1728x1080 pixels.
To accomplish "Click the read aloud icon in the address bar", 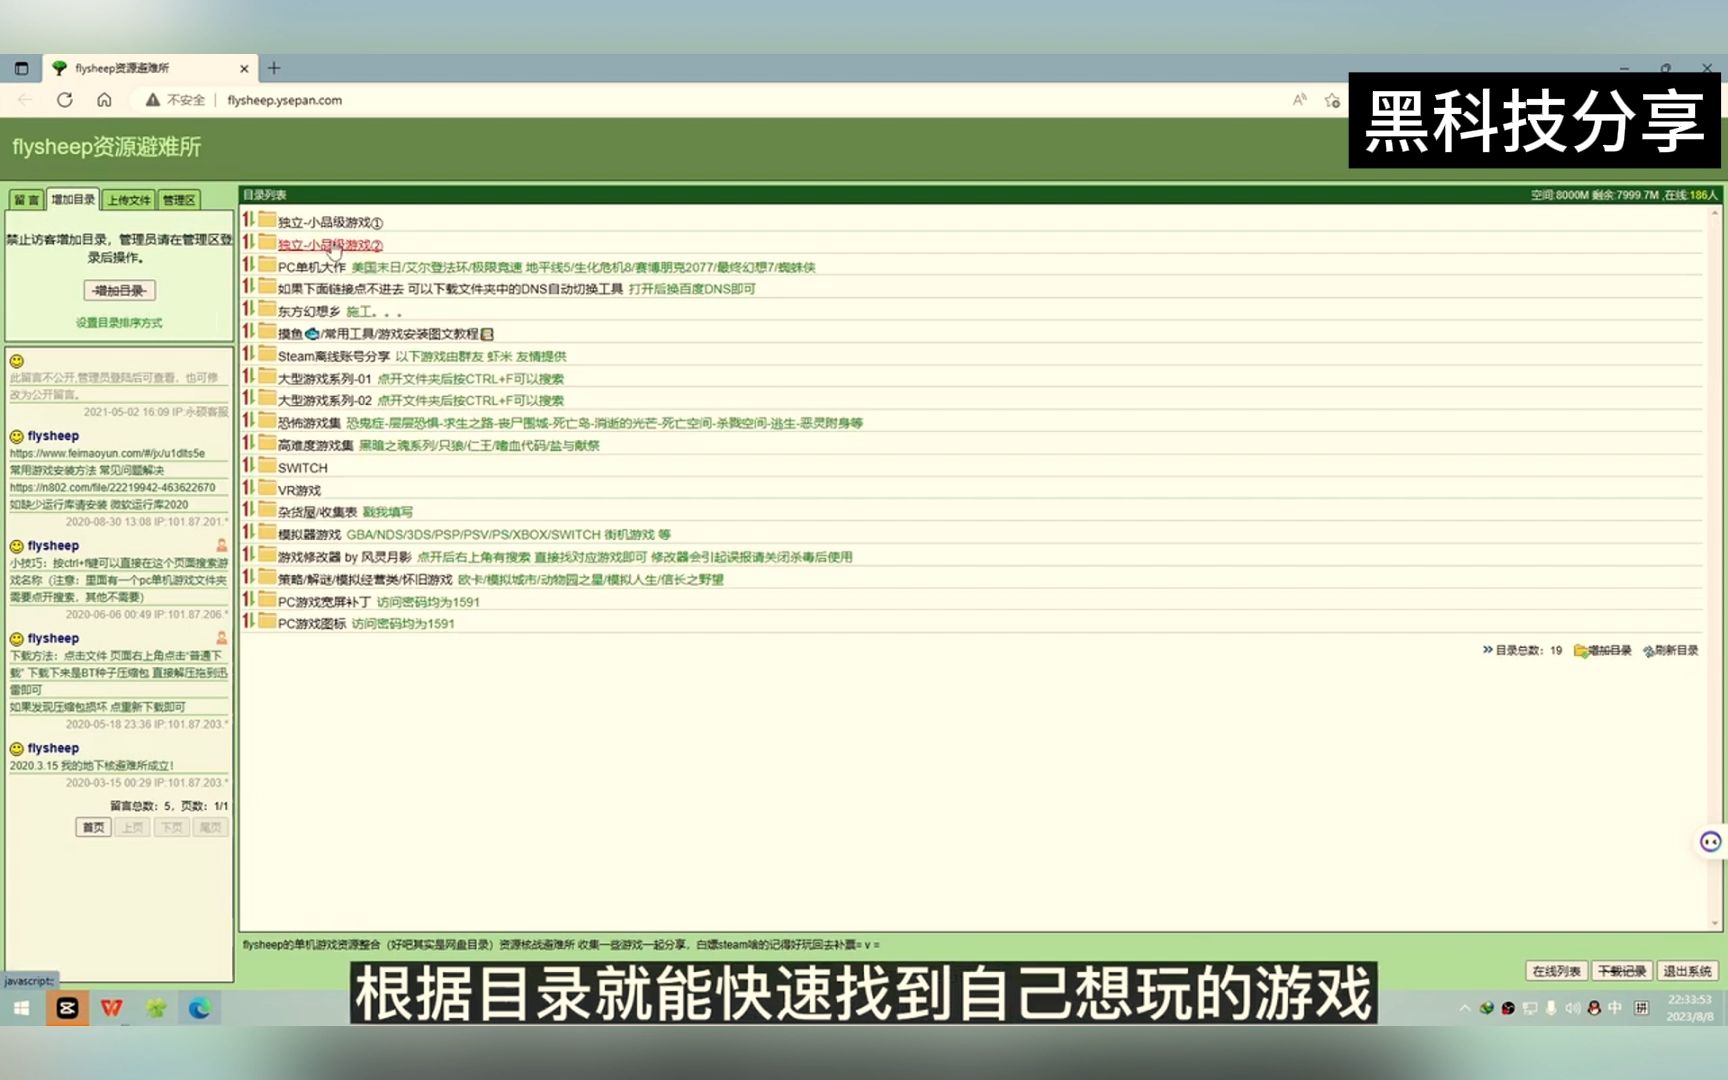I will (1299, 100).
